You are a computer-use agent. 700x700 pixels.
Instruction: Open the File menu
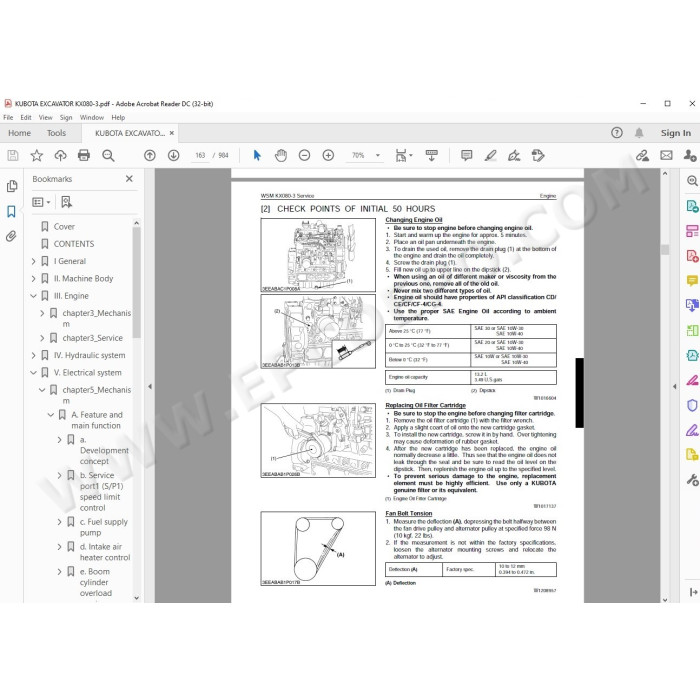coord(8,117)
